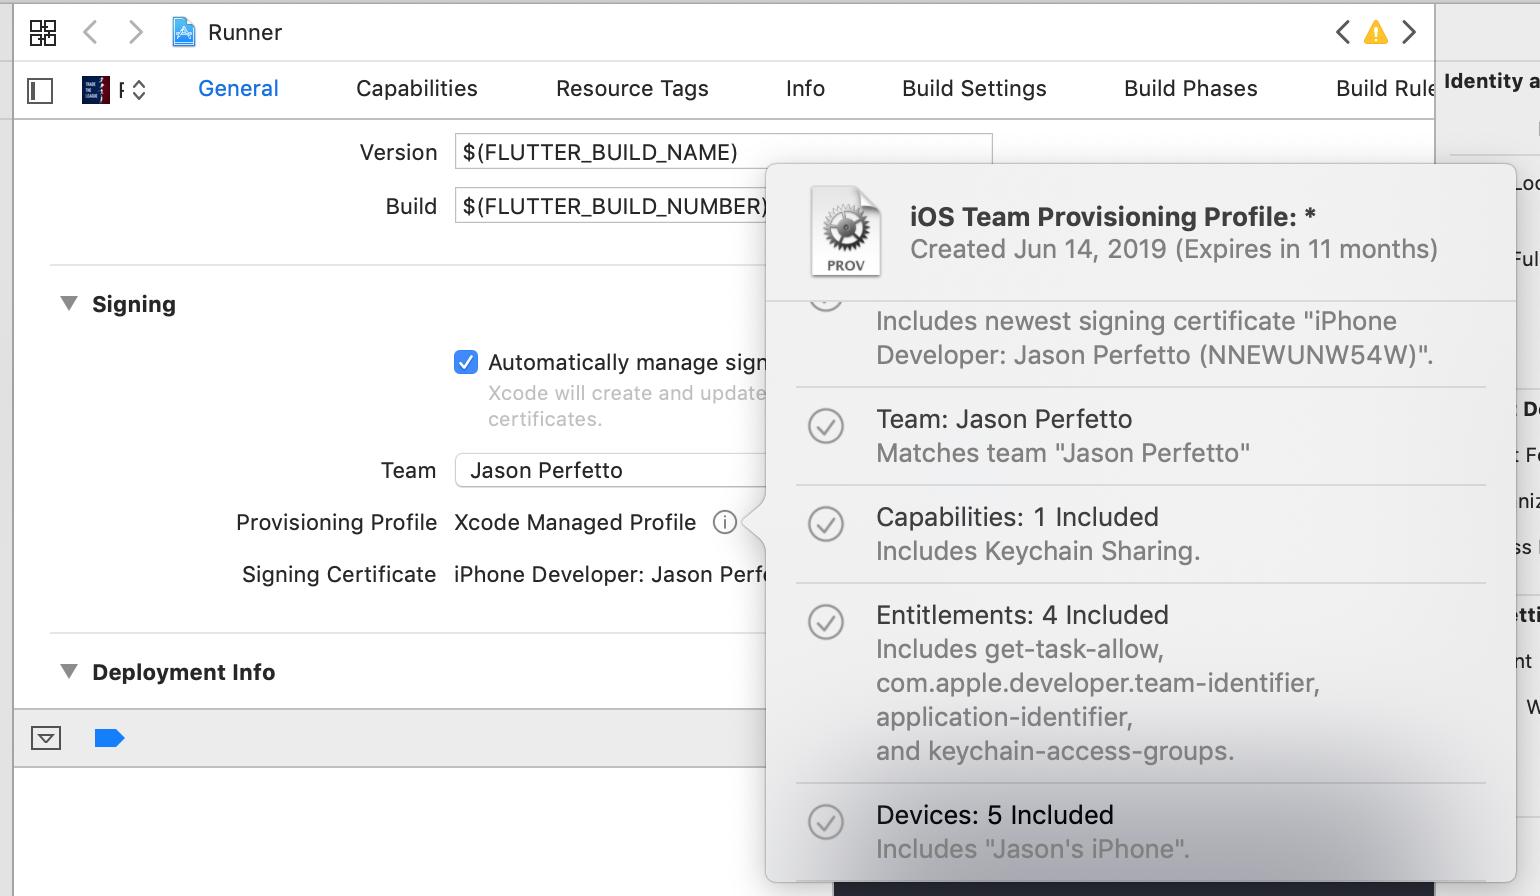Toggle the project and targets list sidebar
Viewport: 1540px width, 896px height.
click(x=40, y=91)
